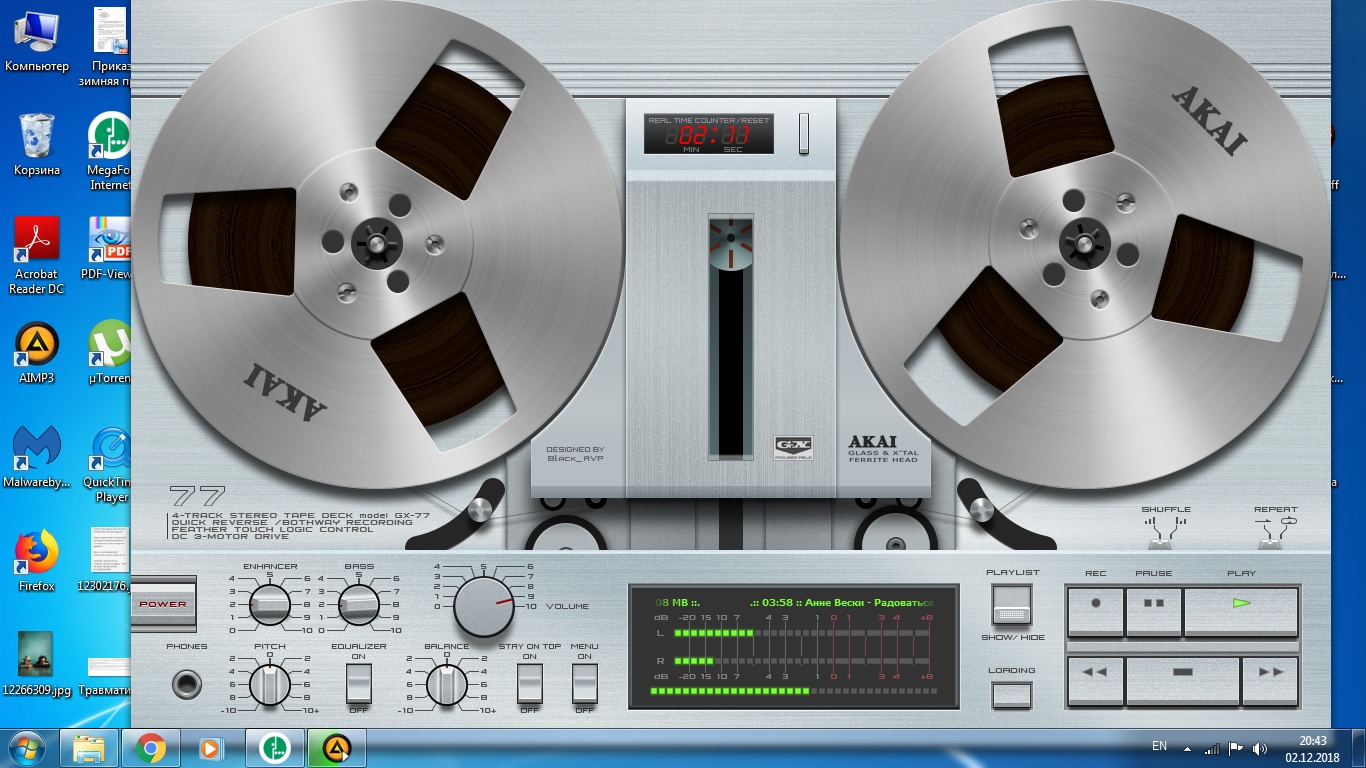Stop playback with the stop button
The width and height of the screenshot is (1366, 768).
point(1183,680)
